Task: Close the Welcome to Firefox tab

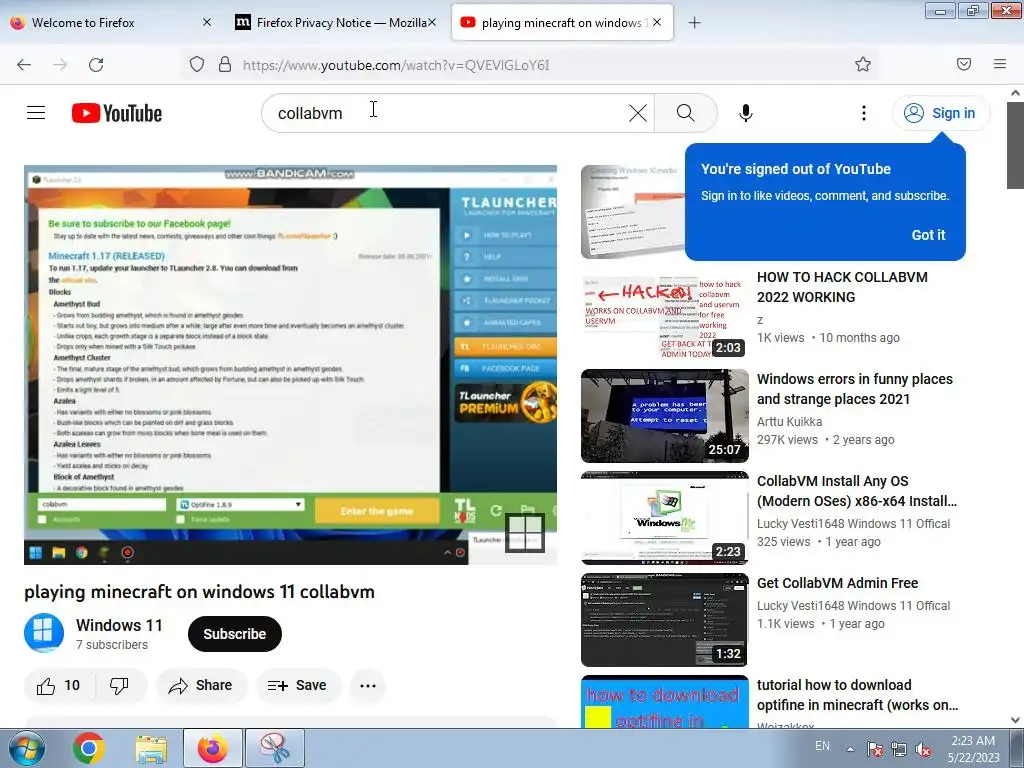Action: click(x=207, y=22)
